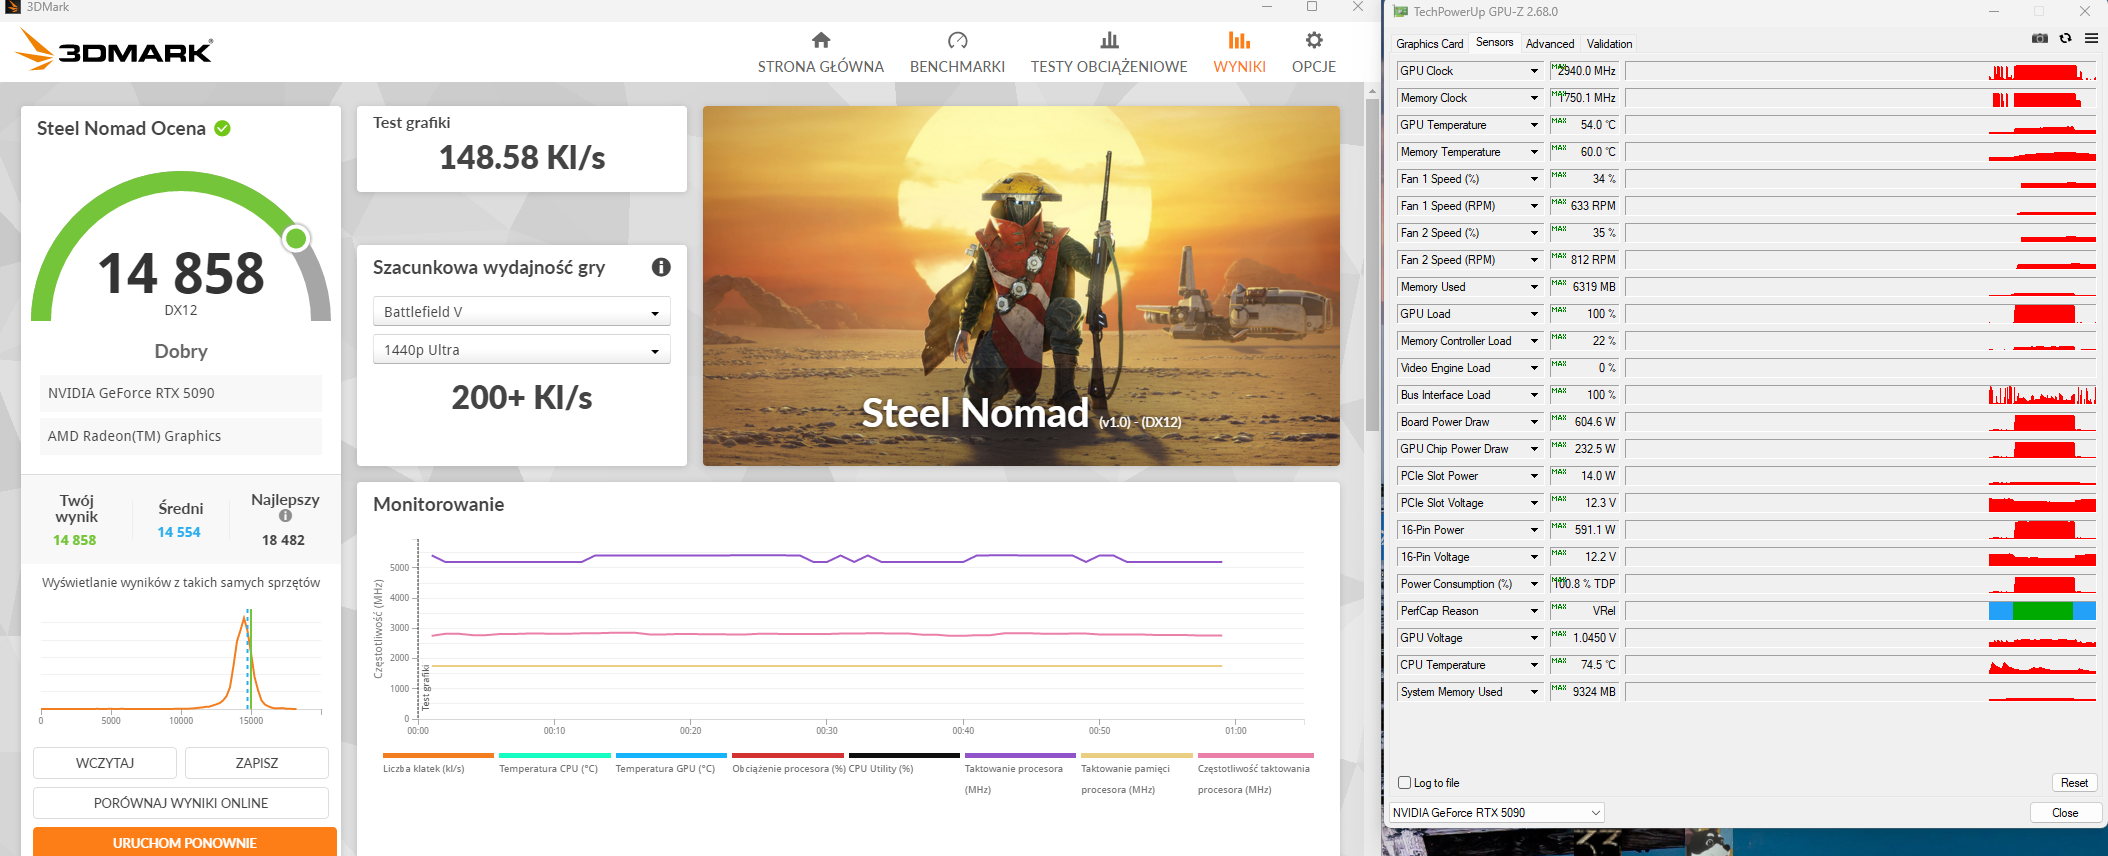Open the Opcje gear icon
The image size is (2108, 856).
[1314, 41]
